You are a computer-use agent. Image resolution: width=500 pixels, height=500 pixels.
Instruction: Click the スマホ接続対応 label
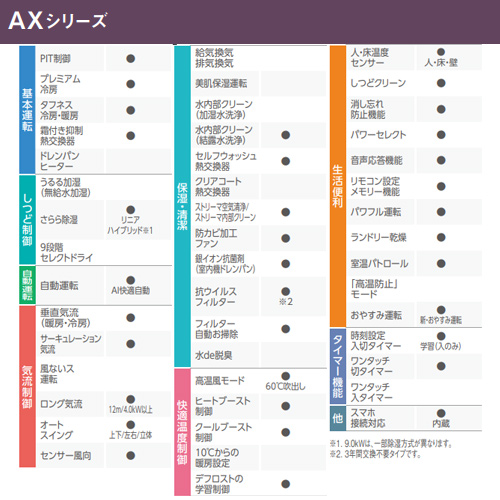[368, 418]
